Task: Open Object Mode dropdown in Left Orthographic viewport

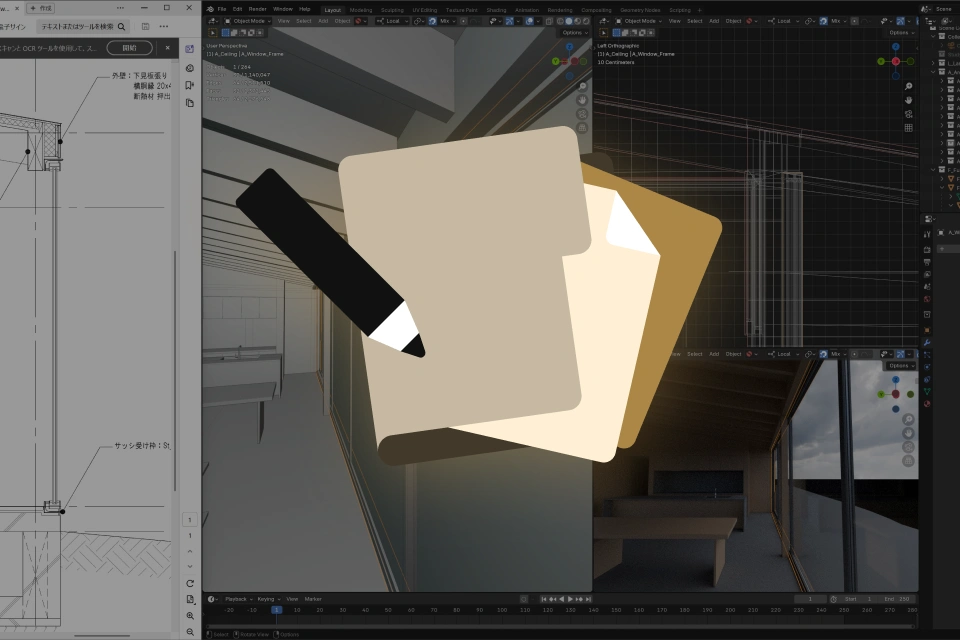Action: pos(639,21)
